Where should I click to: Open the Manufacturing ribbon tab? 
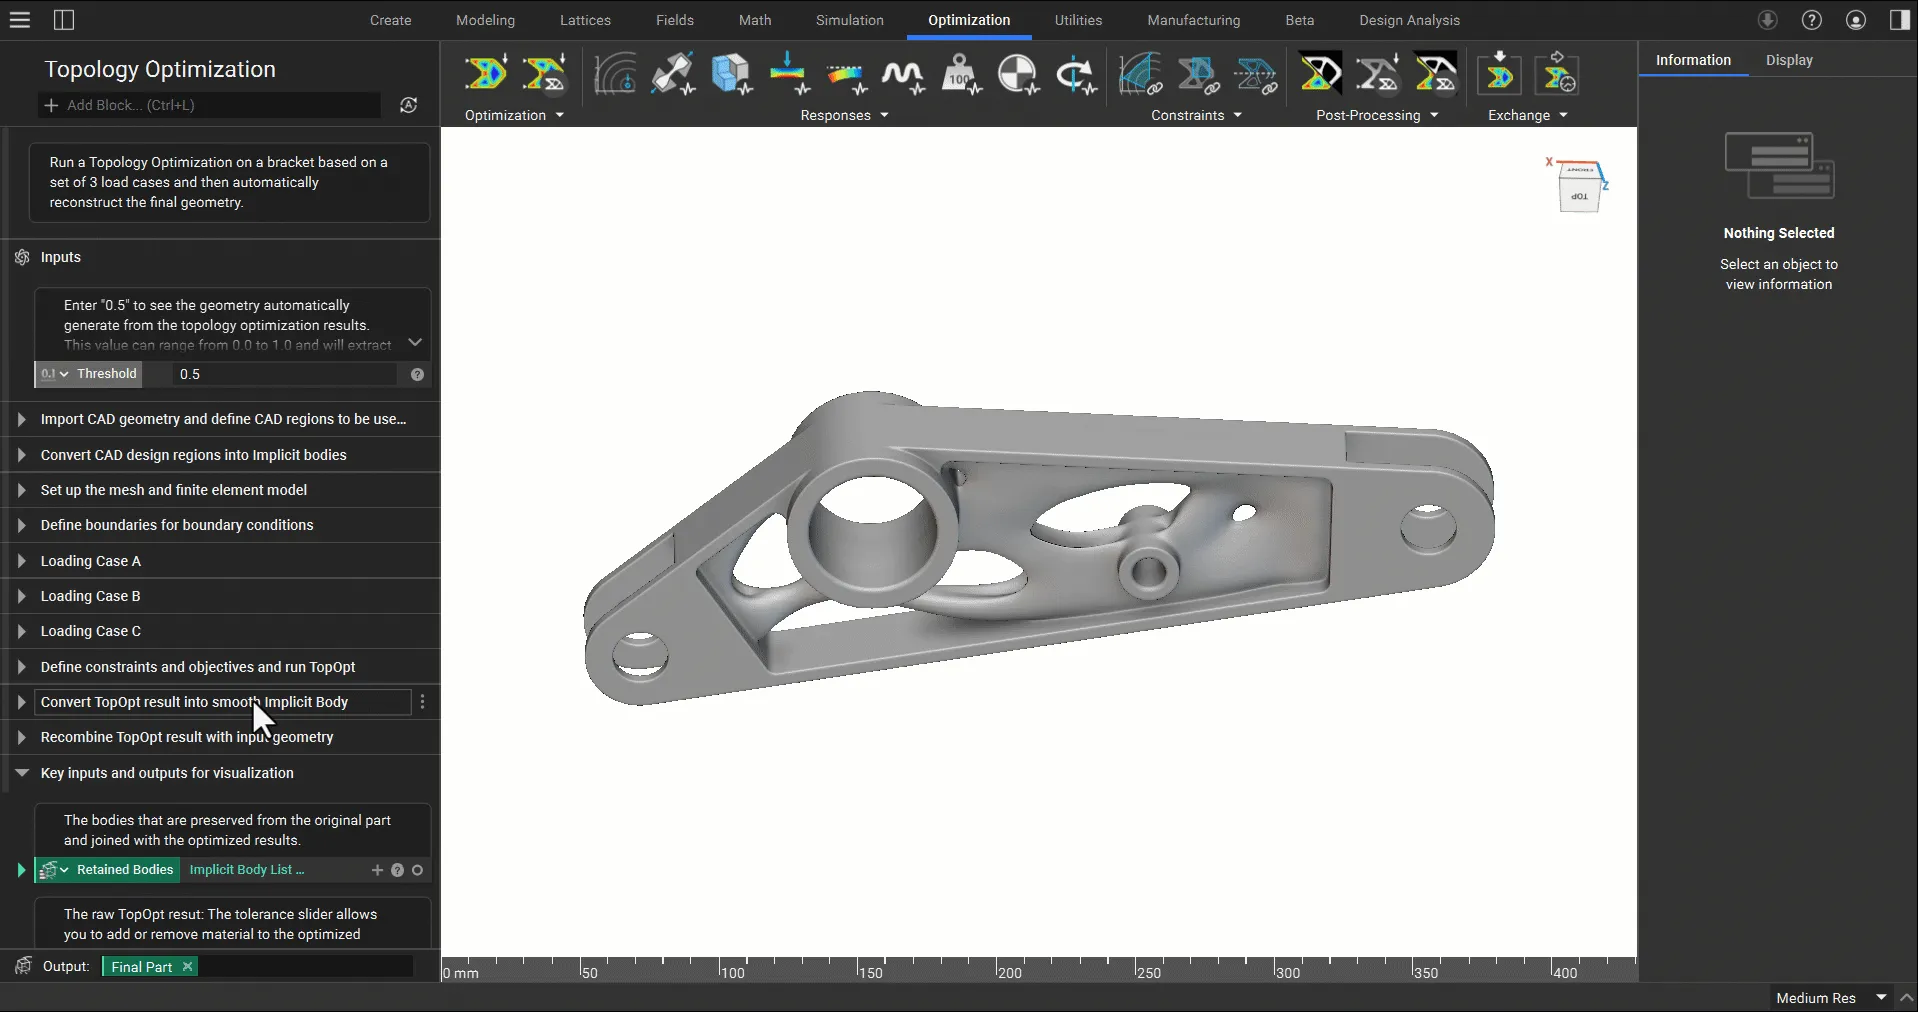point(1193,20)
